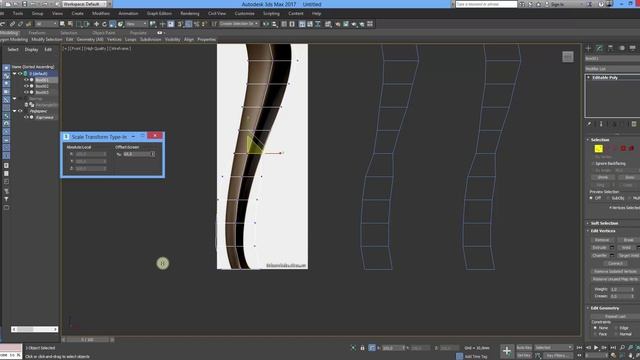Click Configure Modifier Sets icon
The image size is (640, 360).
pyautogui.click(x=633, y=124)
